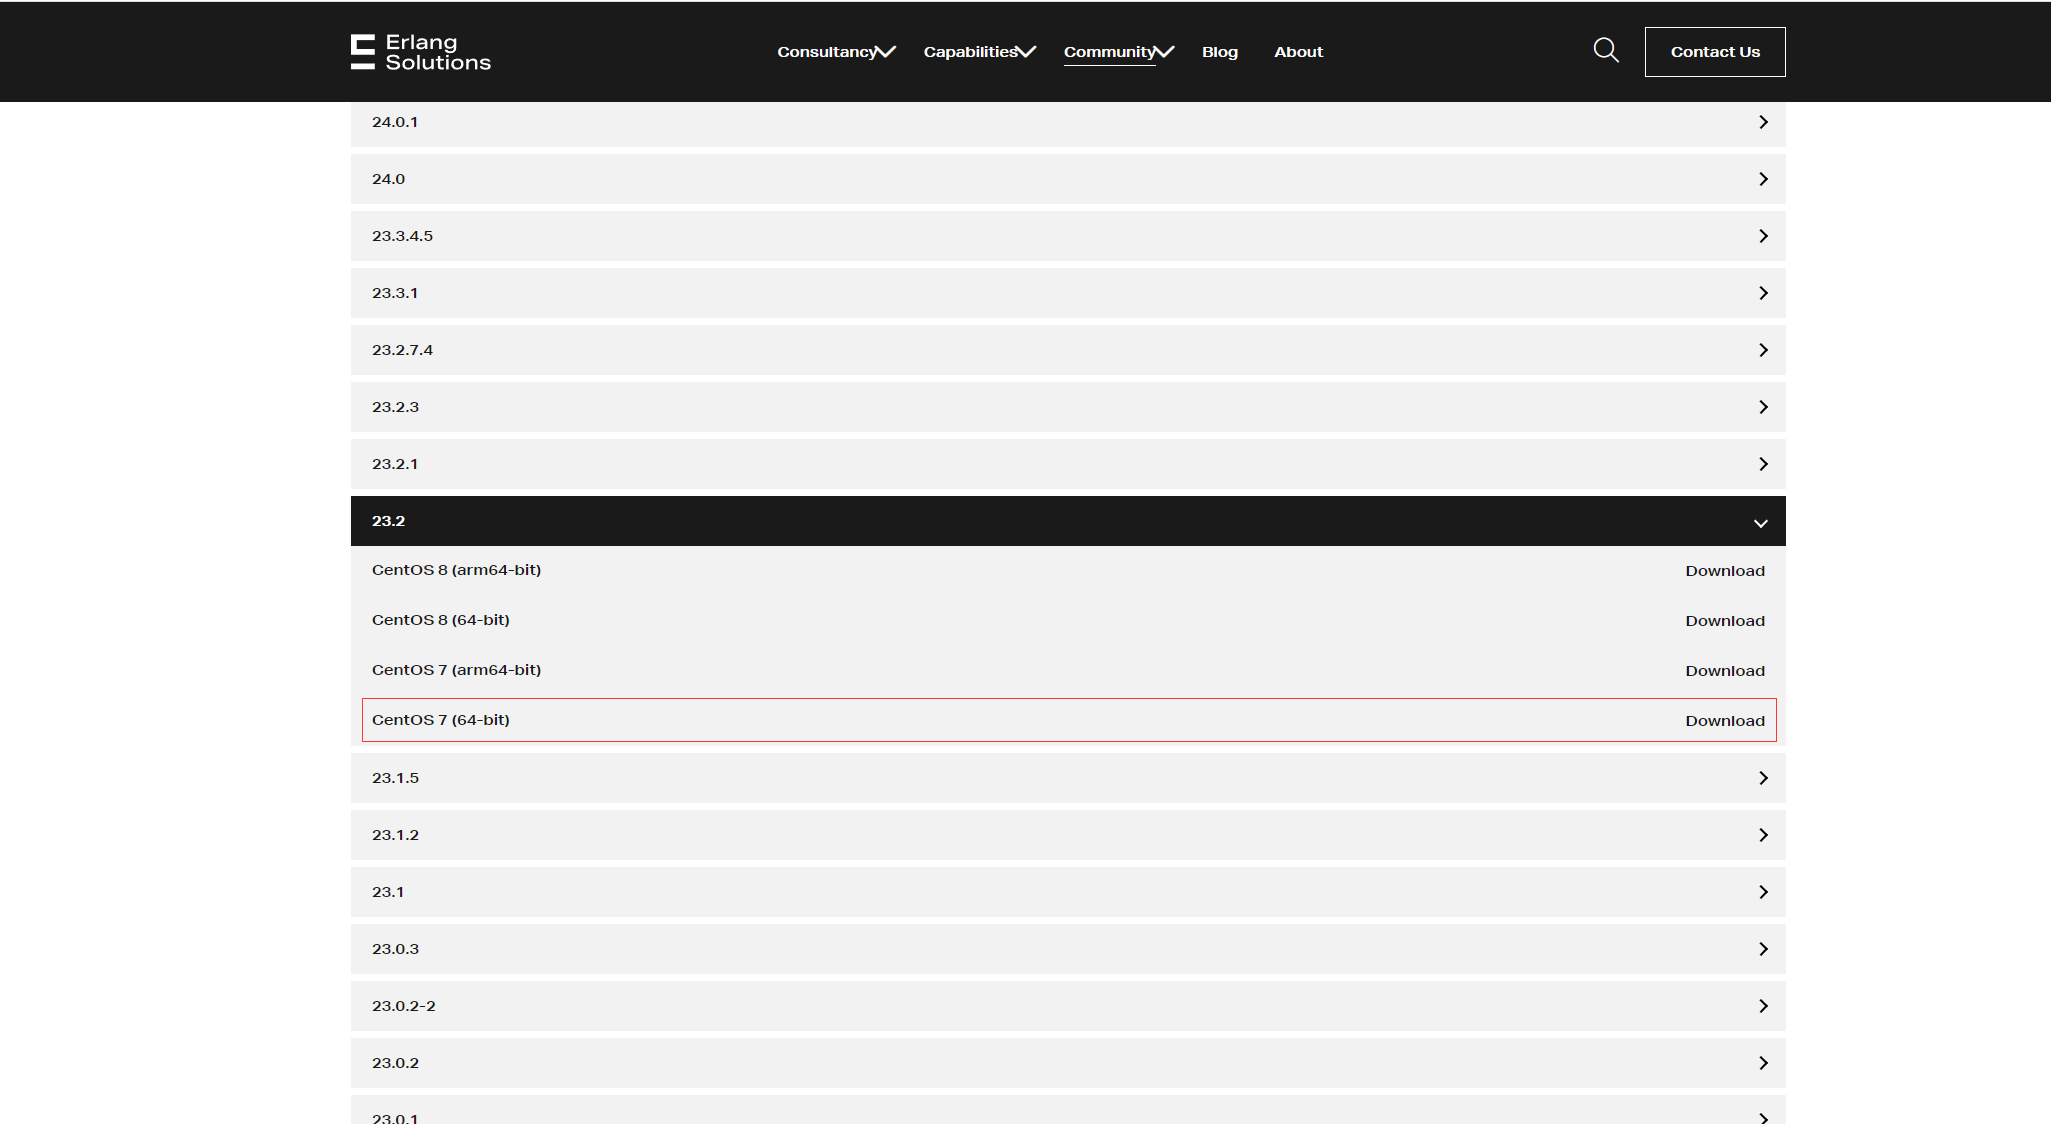The width and height of the screenshot is (2051, 1124).
Task: Expand the 23.1.2 version row
Action: (1067, 835)
